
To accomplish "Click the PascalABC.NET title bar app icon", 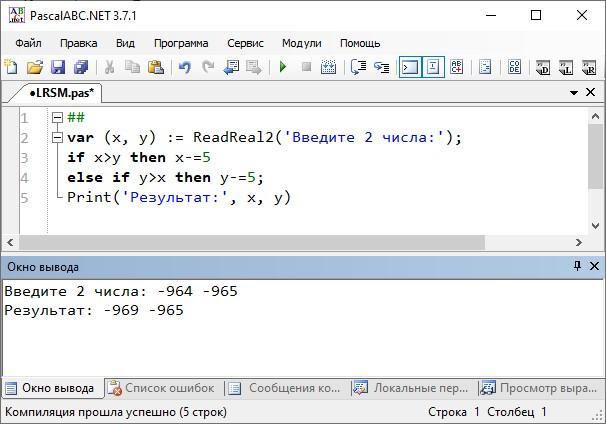I will (16, 15).
